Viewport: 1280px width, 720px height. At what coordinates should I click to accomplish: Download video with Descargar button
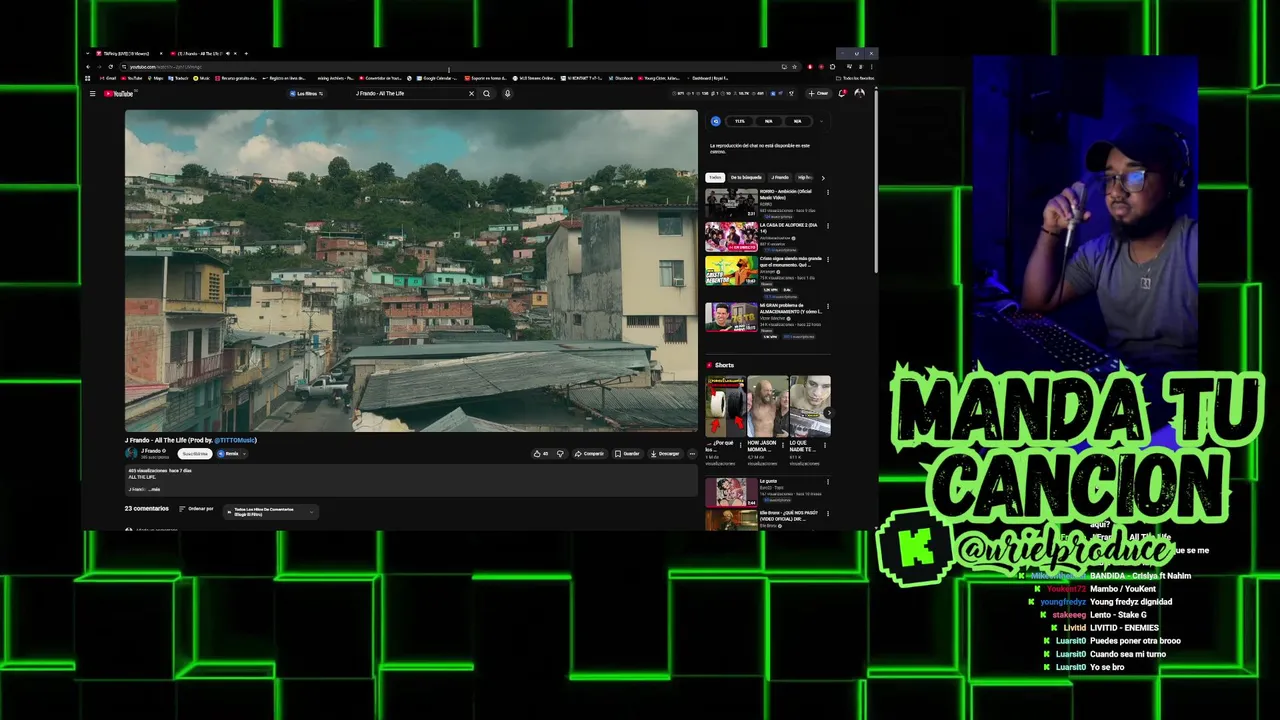tap(665, 453)
